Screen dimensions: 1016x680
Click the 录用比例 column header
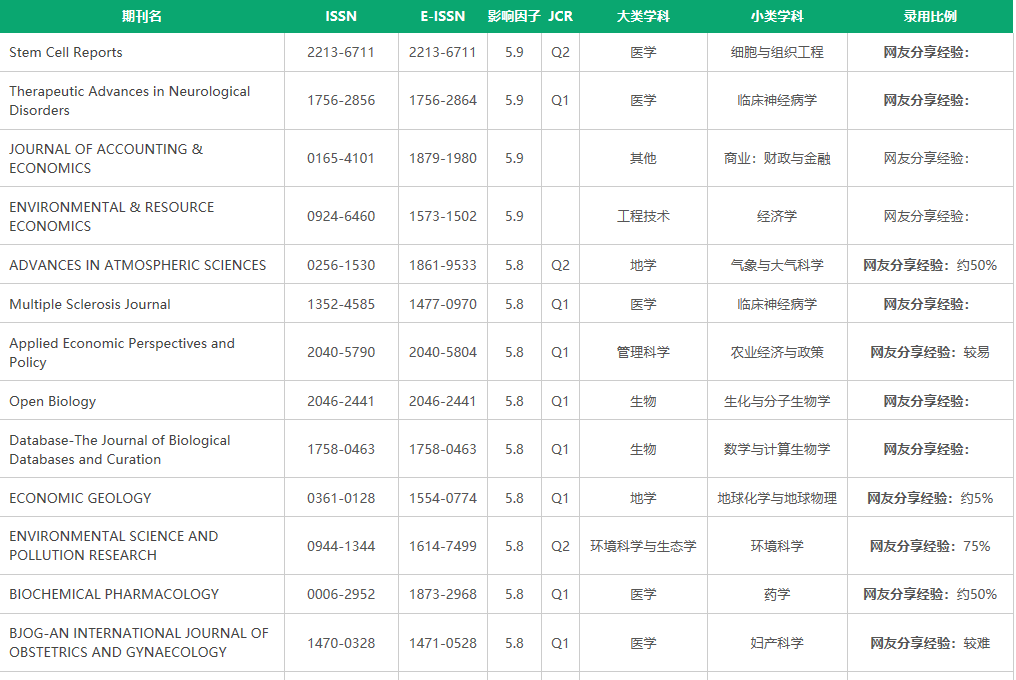click(x=929, y=16)
